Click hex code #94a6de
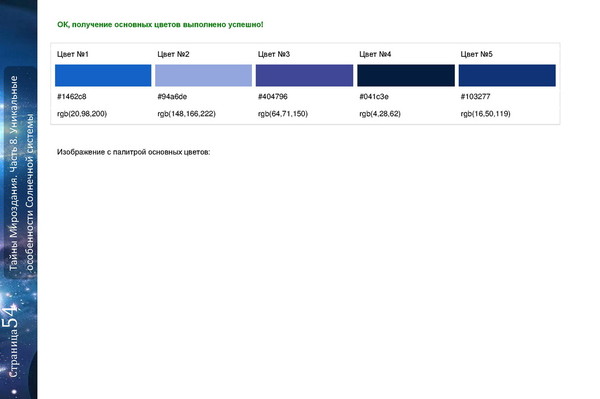 [x=172, y=96]
